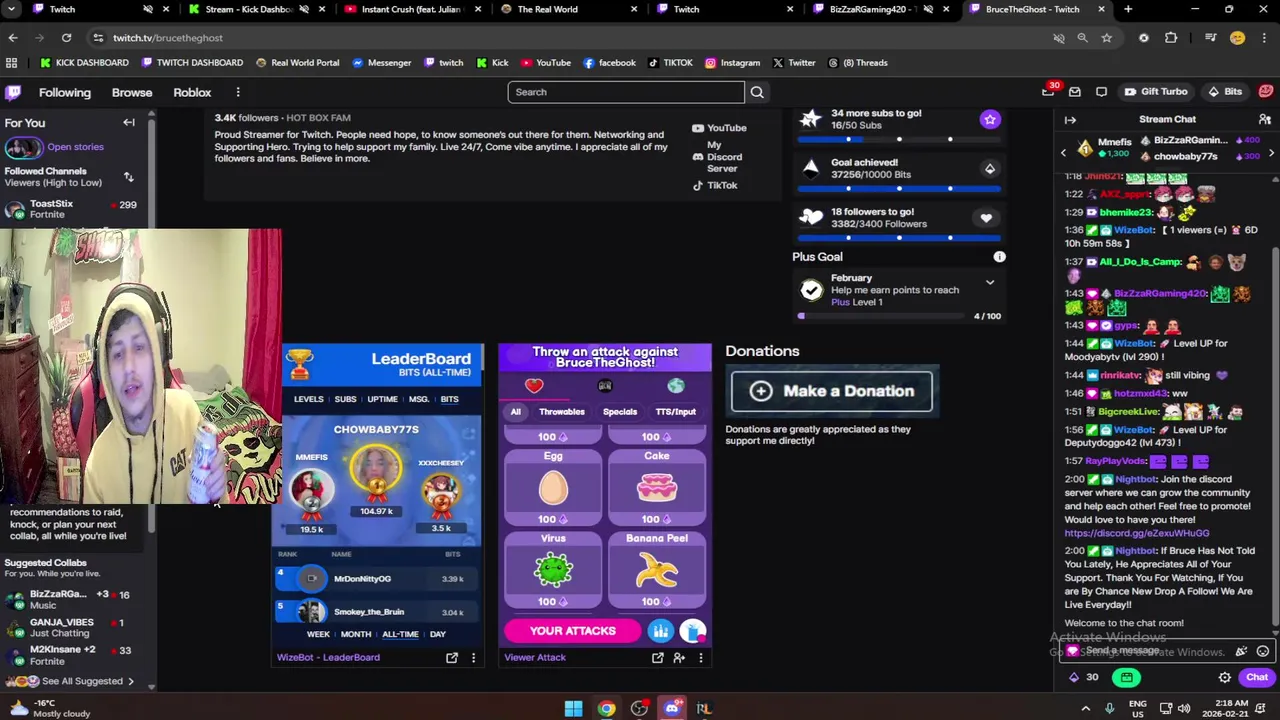Click the followers goal progress bar

point(899,237)
